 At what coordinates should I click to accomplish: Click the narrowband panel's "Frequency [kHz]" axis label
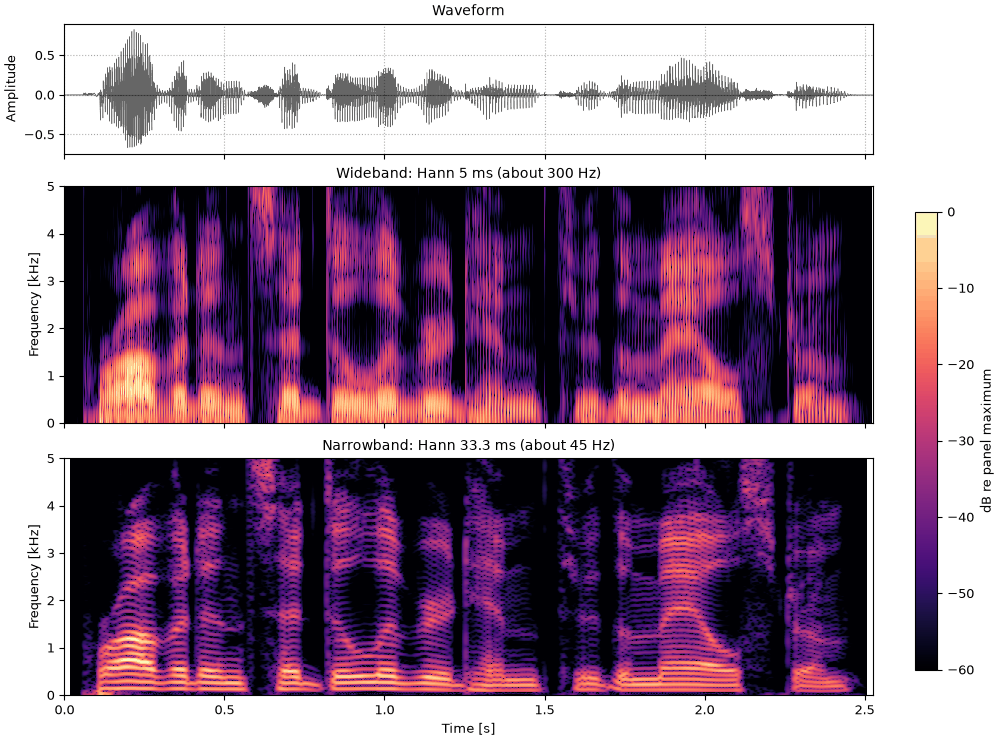33,576
